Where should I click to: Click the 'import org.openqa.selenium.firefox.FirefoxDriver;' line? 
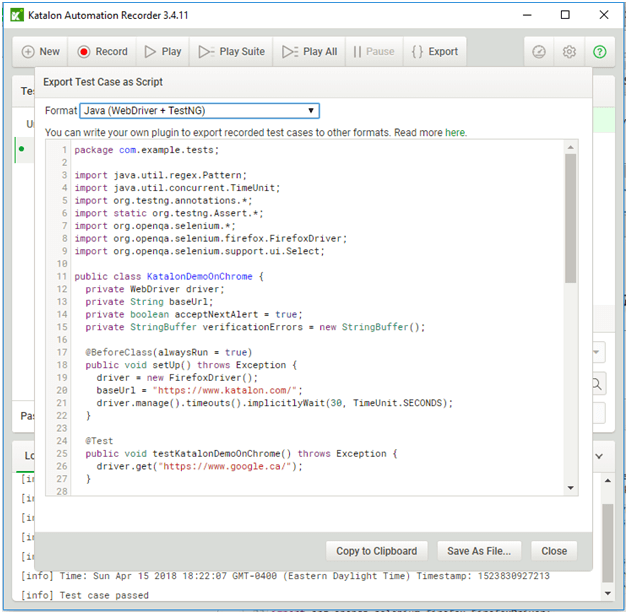pyautogui.click(x=211, y=239)
